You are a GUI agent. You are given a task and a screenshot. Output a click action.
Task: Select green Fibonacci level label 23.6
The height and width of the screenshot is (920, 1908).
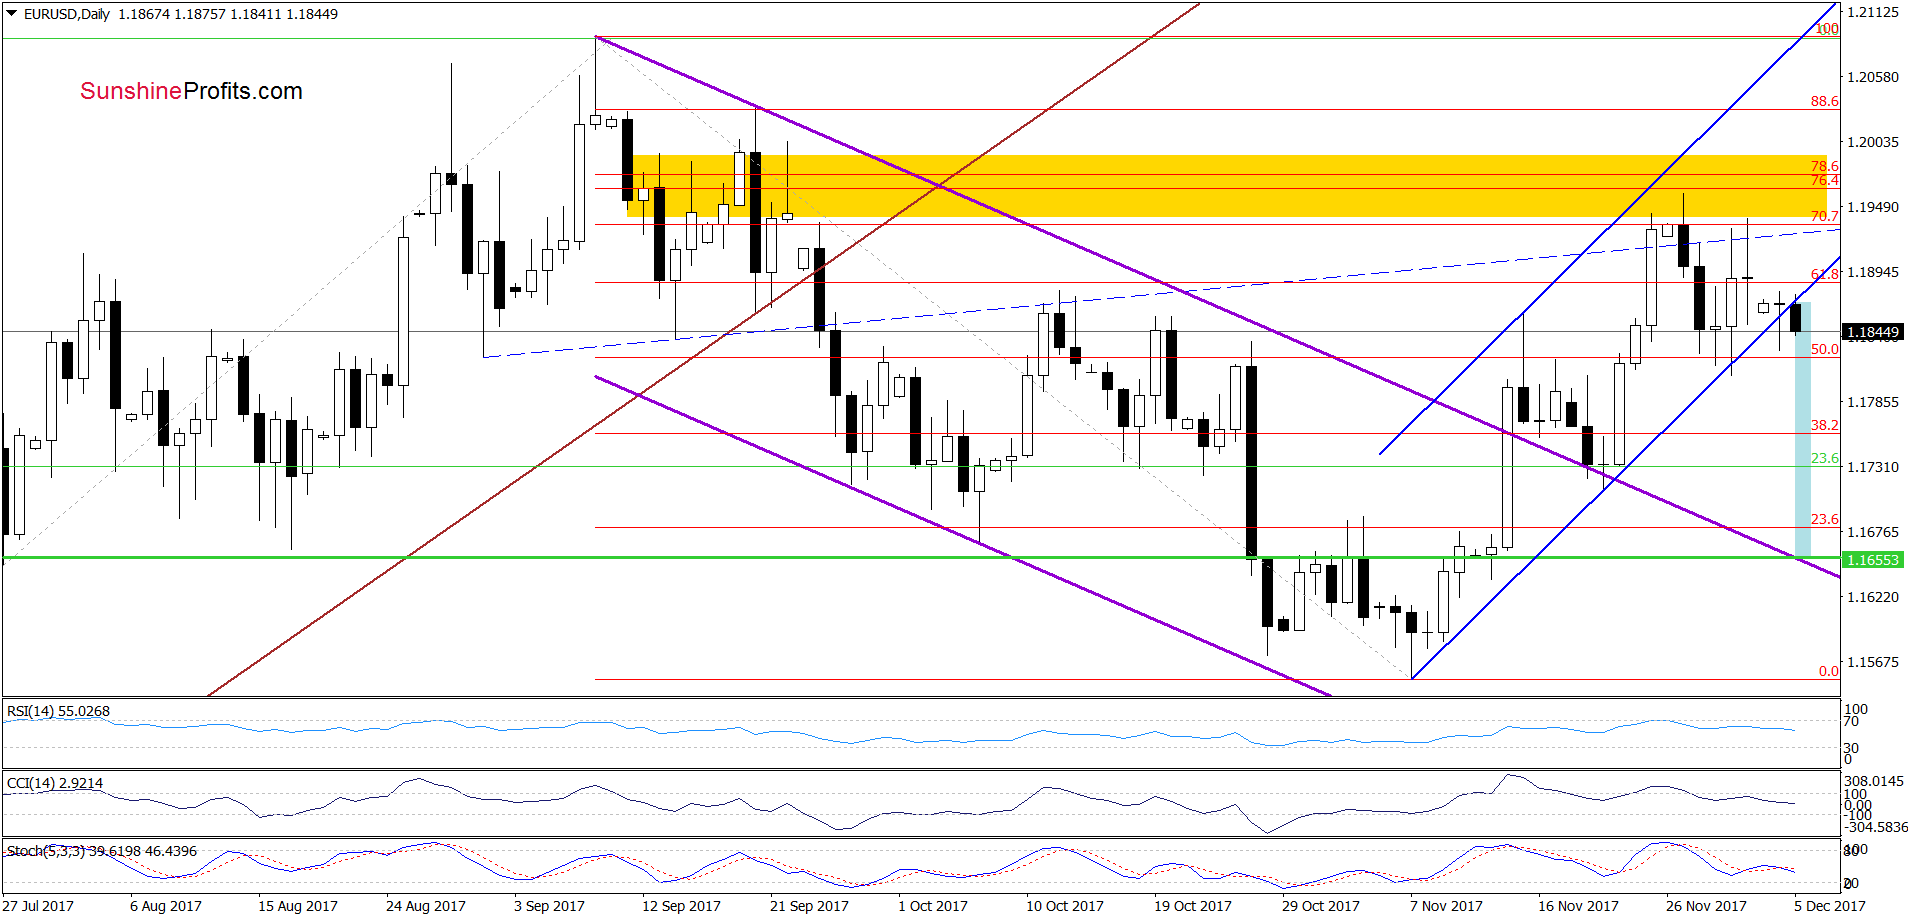(1824, 458)
